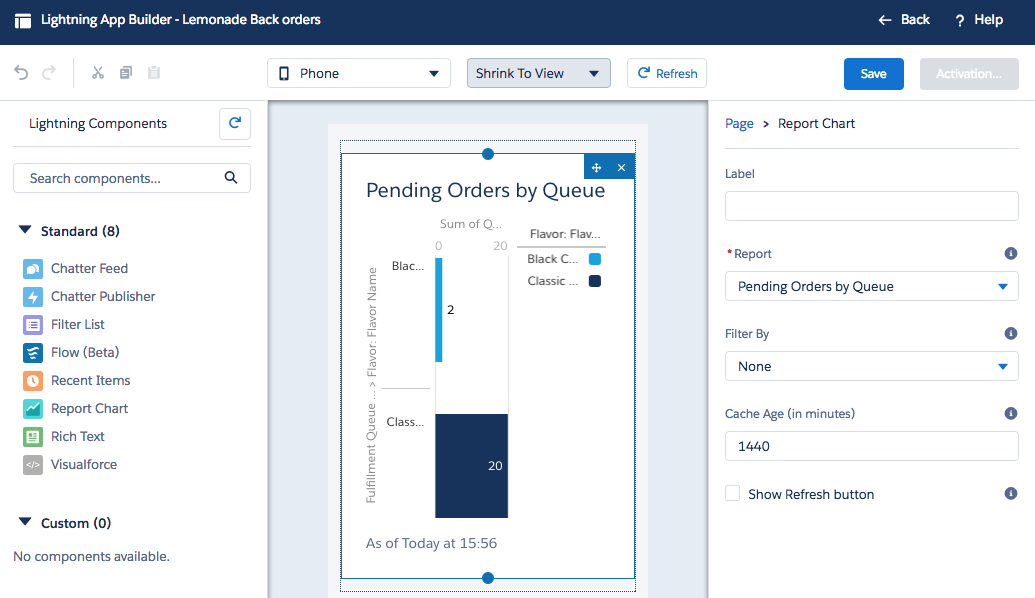Open the Filter By dropdown
The width and height of the screenshot is (1035, 598).
point(871,366)
